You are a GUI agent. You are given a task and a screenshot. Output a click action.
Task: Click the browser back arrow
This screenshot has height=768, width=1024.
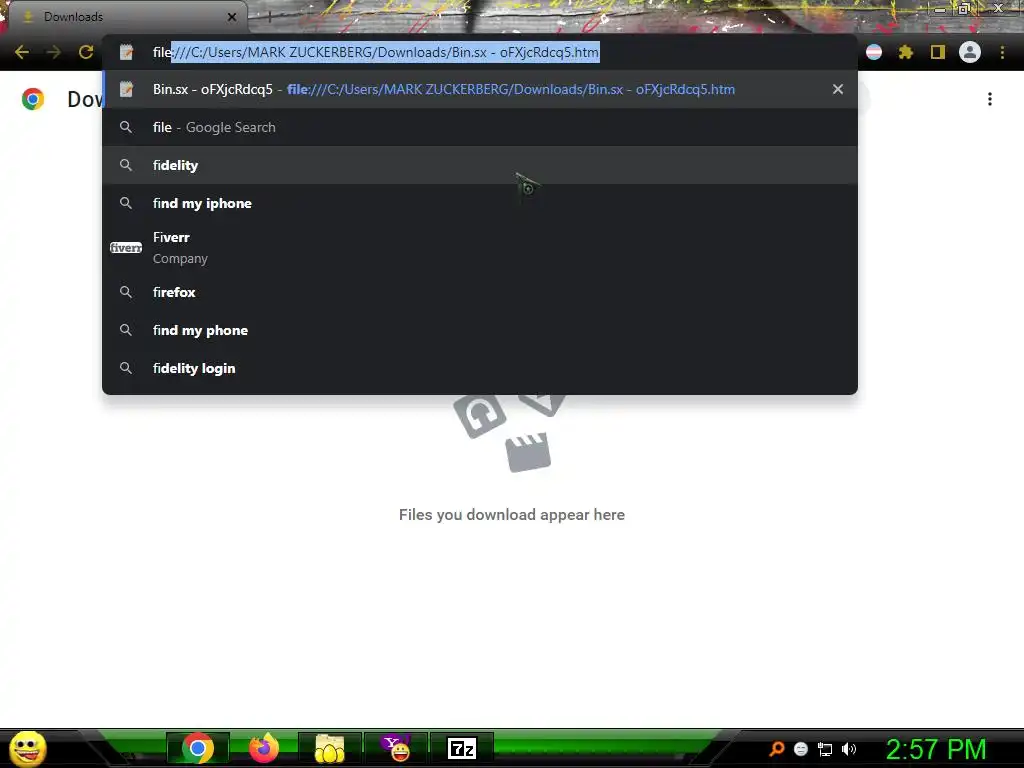click(x=22, y=52)
